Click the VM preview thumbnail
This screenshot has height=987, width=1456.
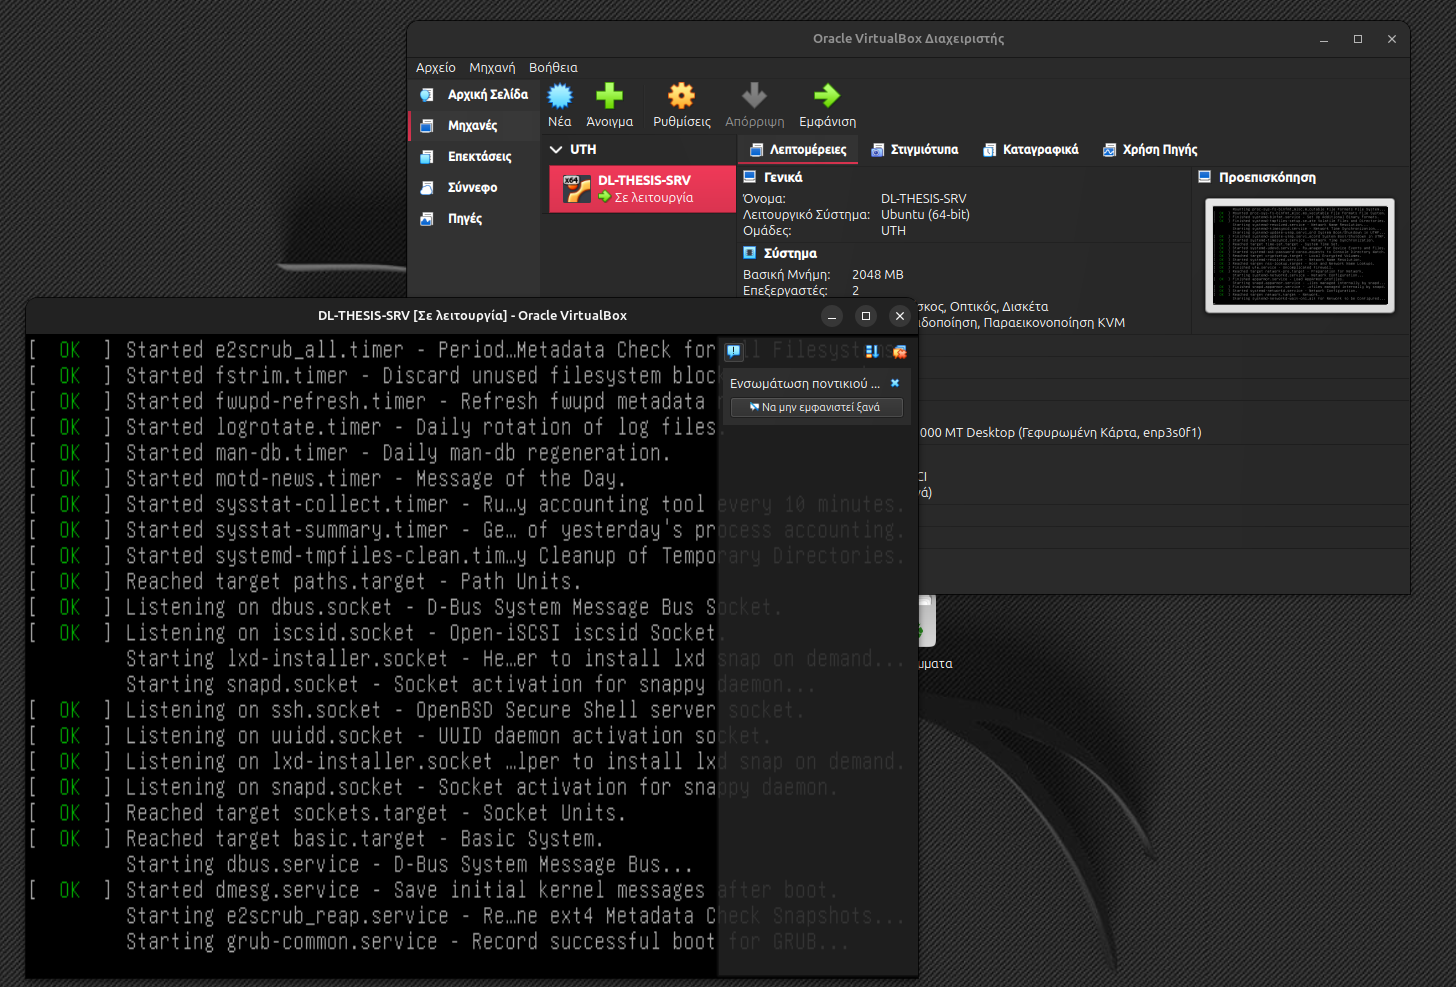tap(1299, 255)
